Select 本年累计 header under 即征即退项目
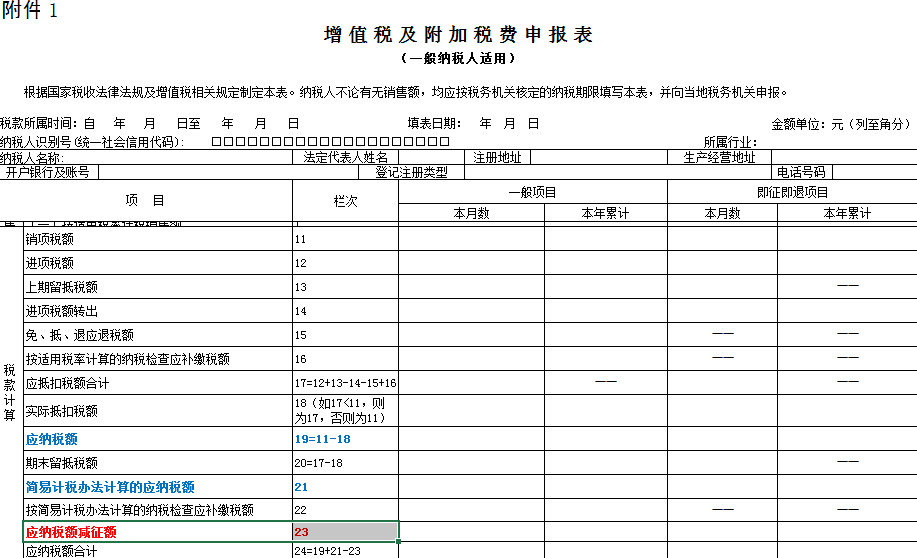 point(847,213)
